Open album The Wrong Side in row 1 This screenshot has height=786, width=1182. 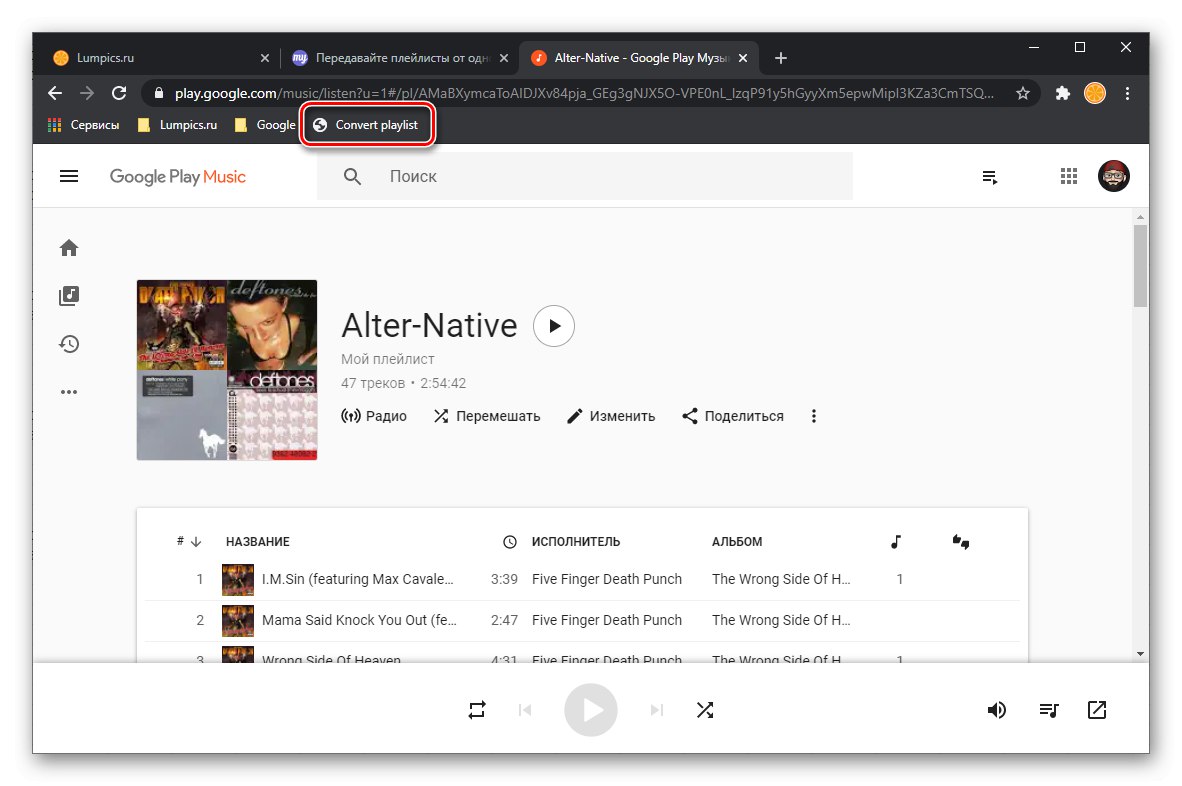click(x=781, y=580)
